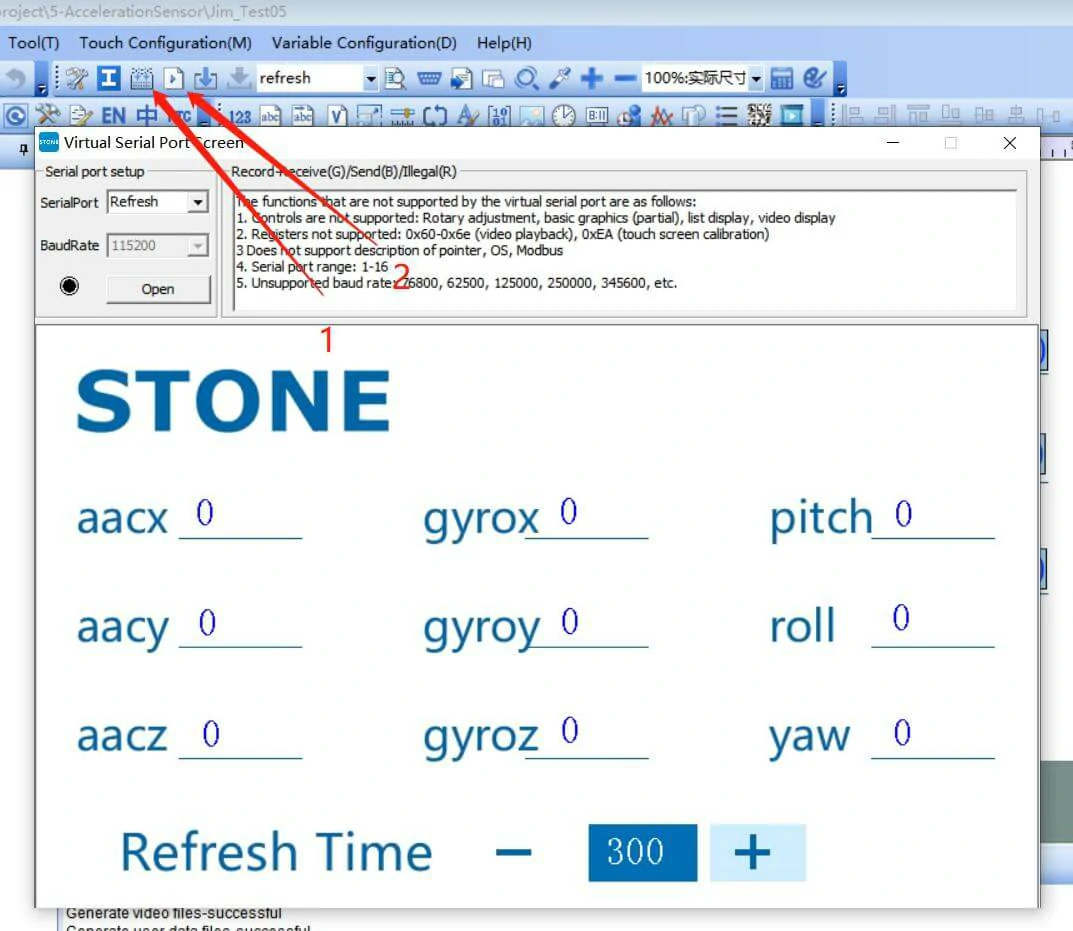Image resolution: width=1073 pixels, height=931 pixels.
Task: Insert the digital 8:11 time display
Action: pyautogui.click(x=597, y=116)
